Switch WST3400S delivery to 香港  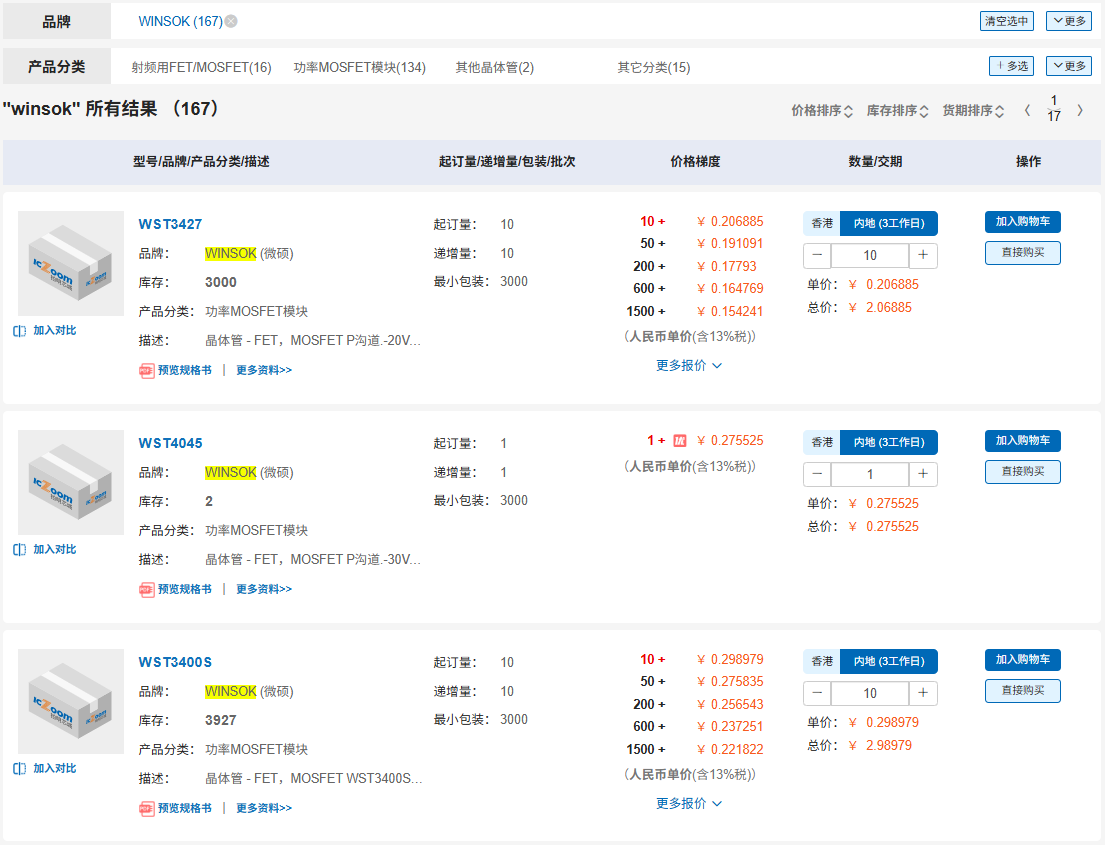pyautogui.click(x=822, y=662)
